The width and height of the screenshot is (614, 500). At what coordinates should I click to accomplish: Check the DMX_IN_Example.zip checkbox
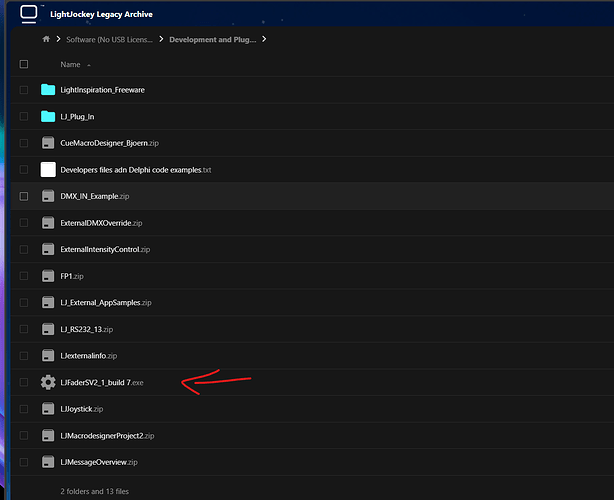coord(24,196)
